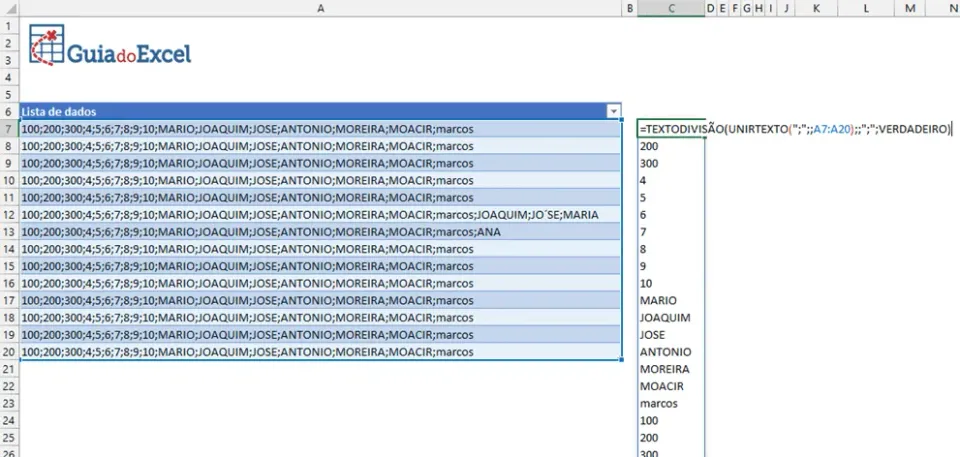Select column A header
Screen dimensions: 960x457
(x=320, y=8)
